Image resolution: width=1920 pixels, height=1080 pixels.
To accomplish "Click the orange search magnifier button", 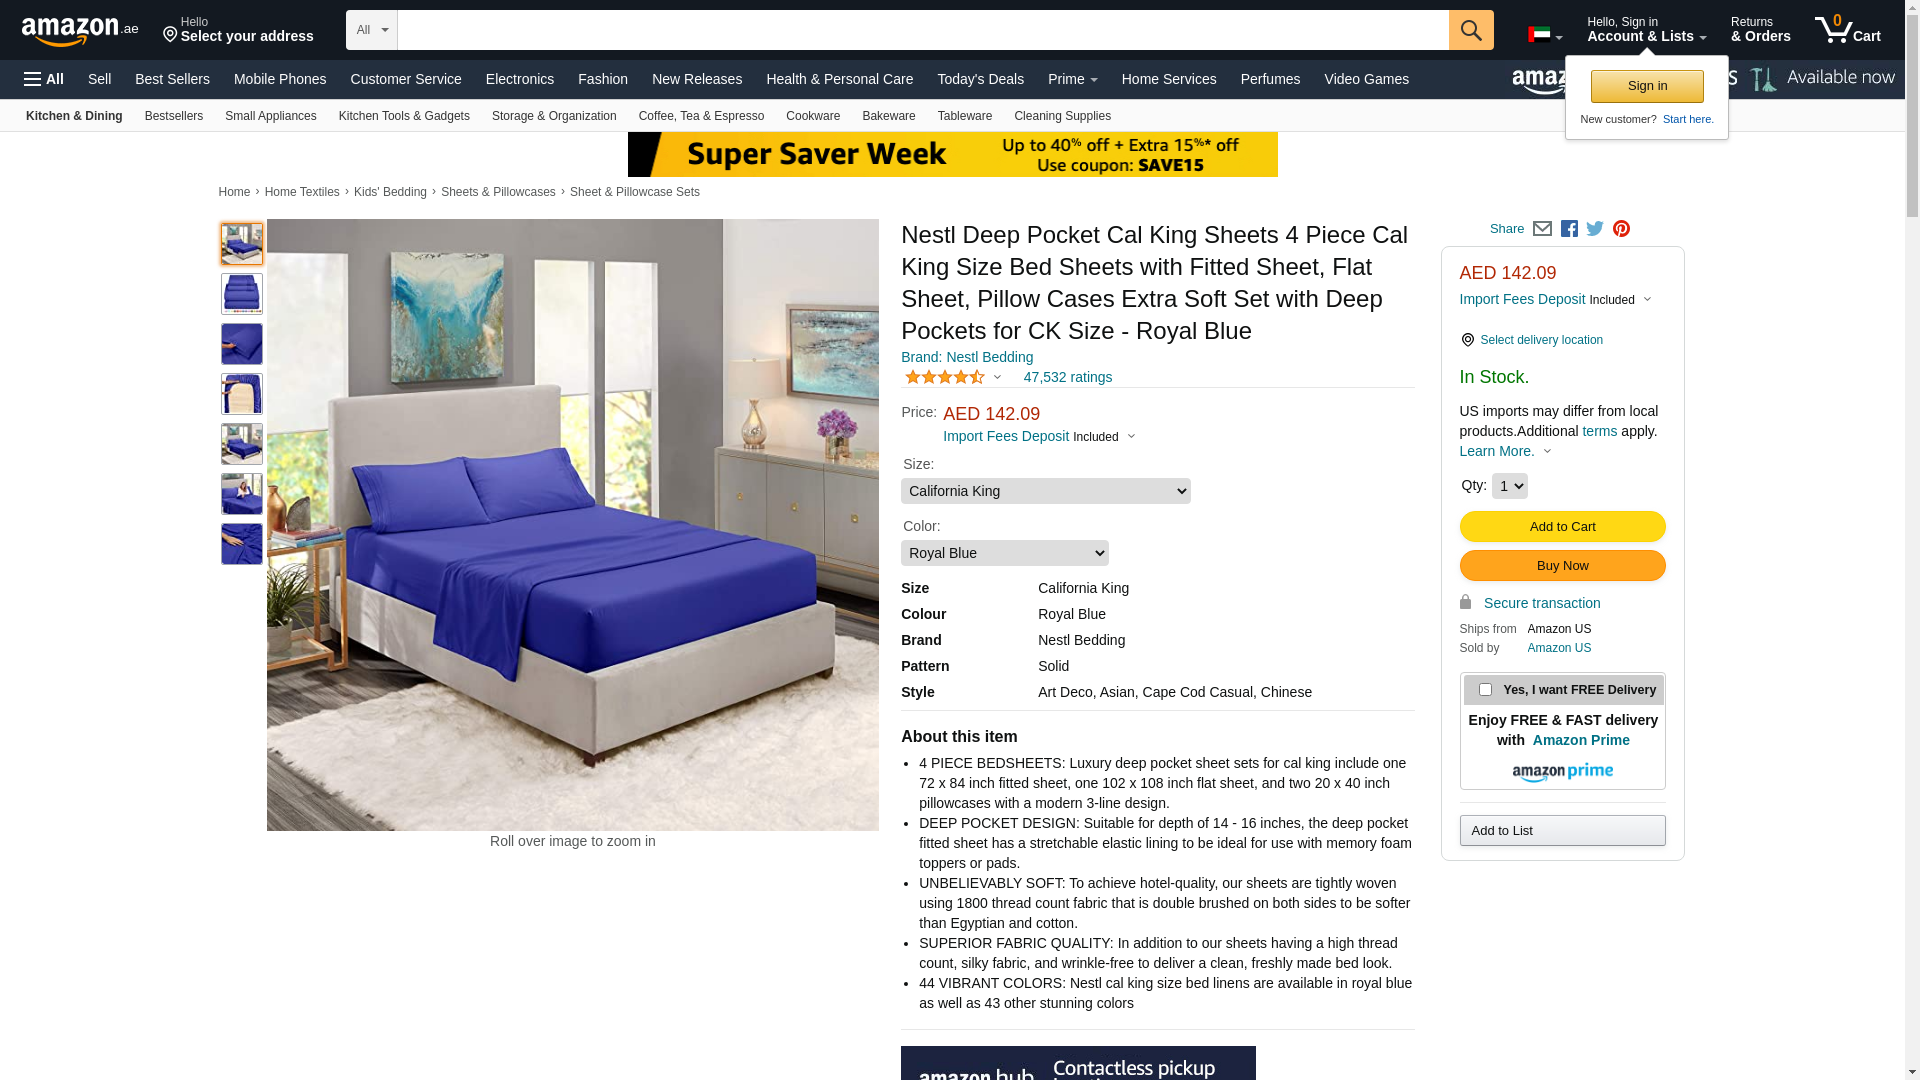I will 1471,30.
